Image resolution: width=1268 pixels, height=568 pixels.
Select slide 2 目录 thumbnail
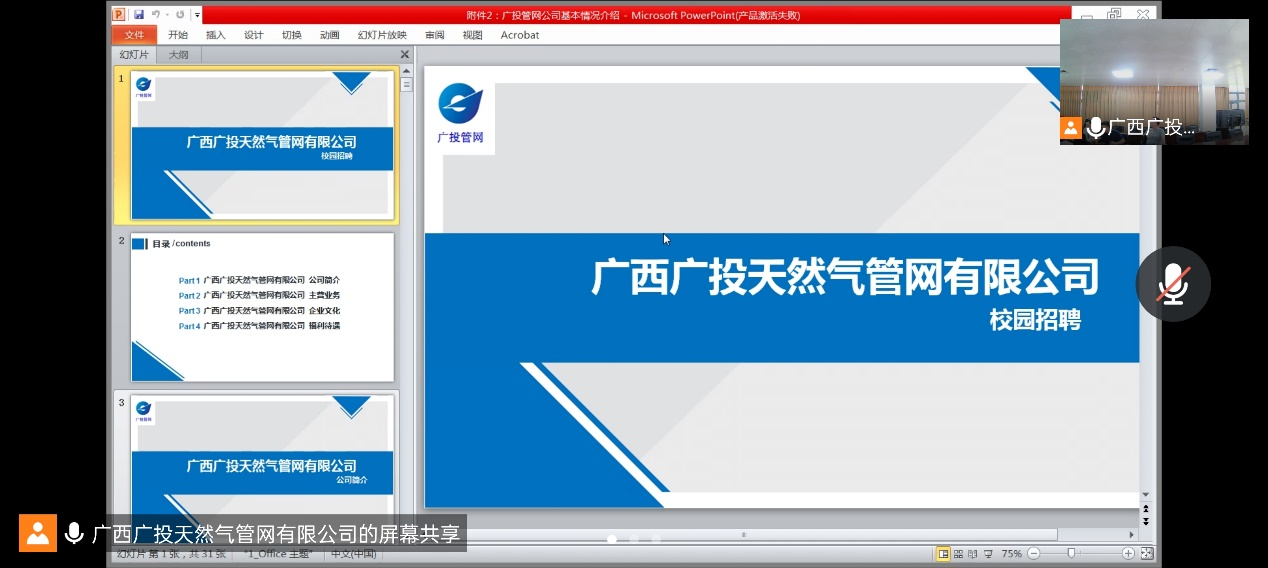[262, 307]
